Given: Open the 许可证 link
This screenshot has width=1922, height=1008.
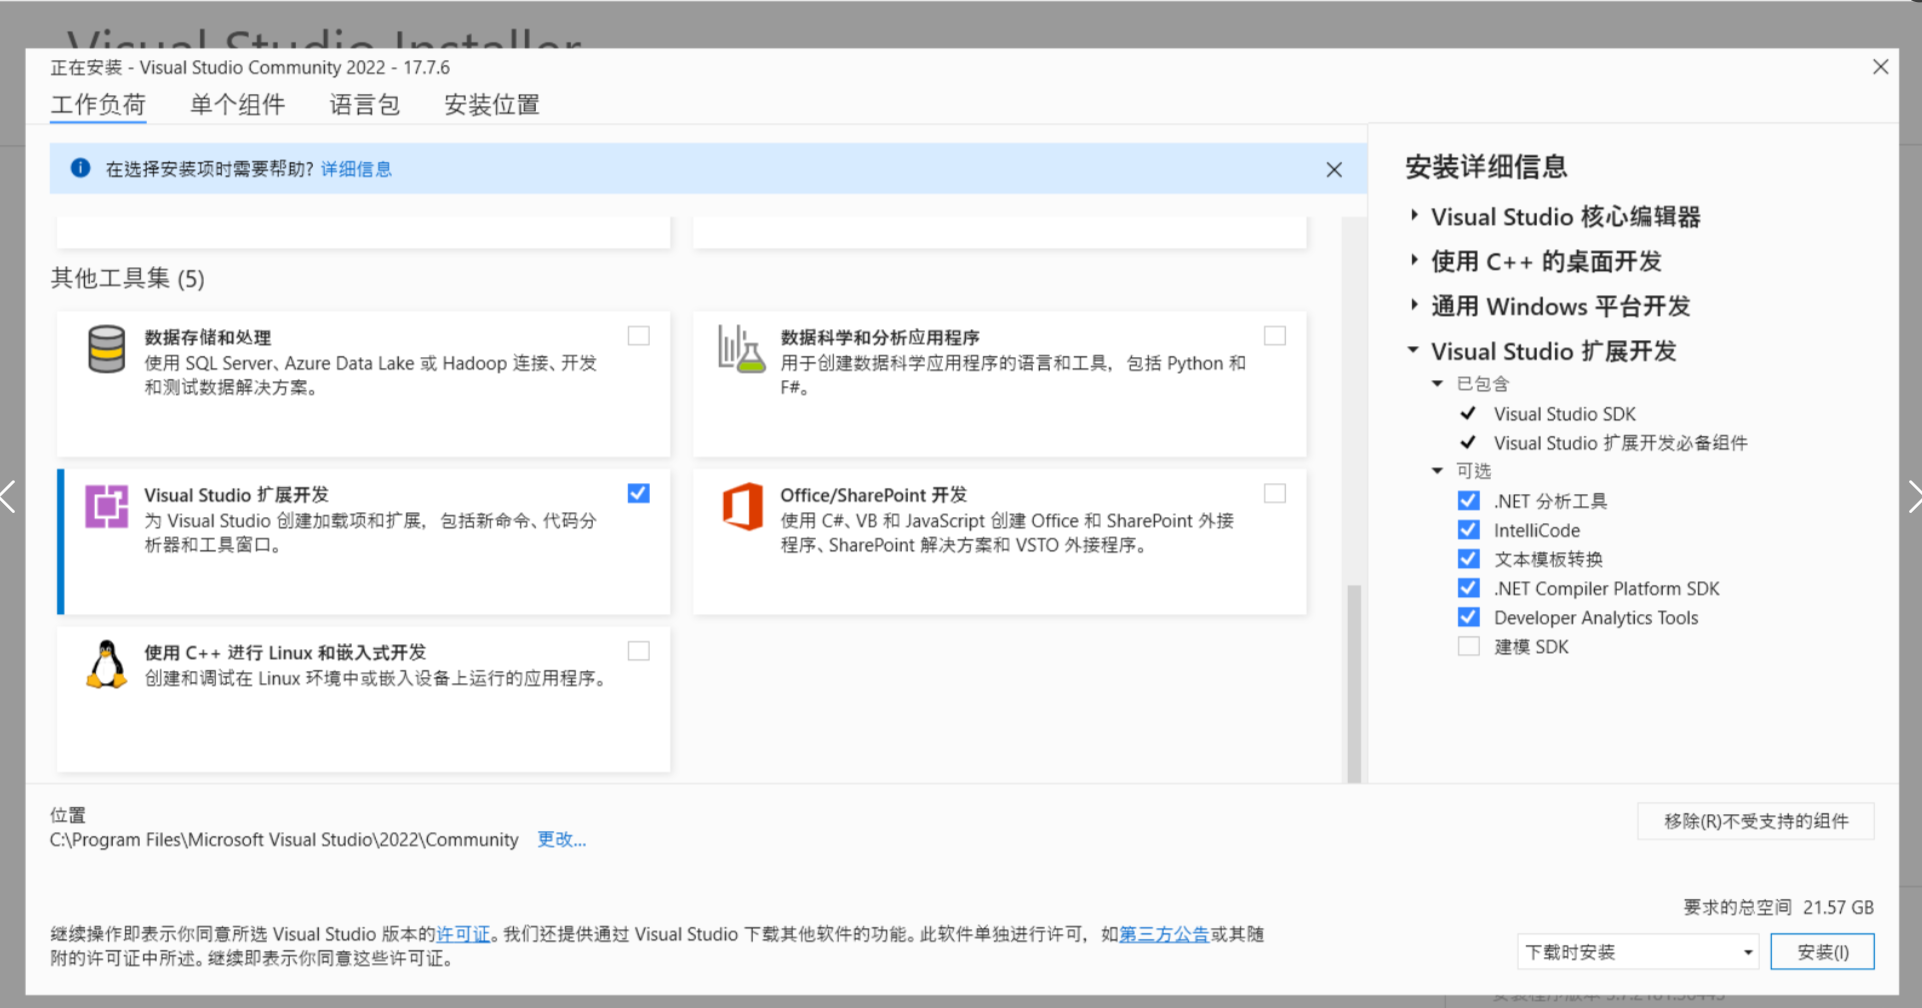Looking at the screenshot, I should (463, 934).
